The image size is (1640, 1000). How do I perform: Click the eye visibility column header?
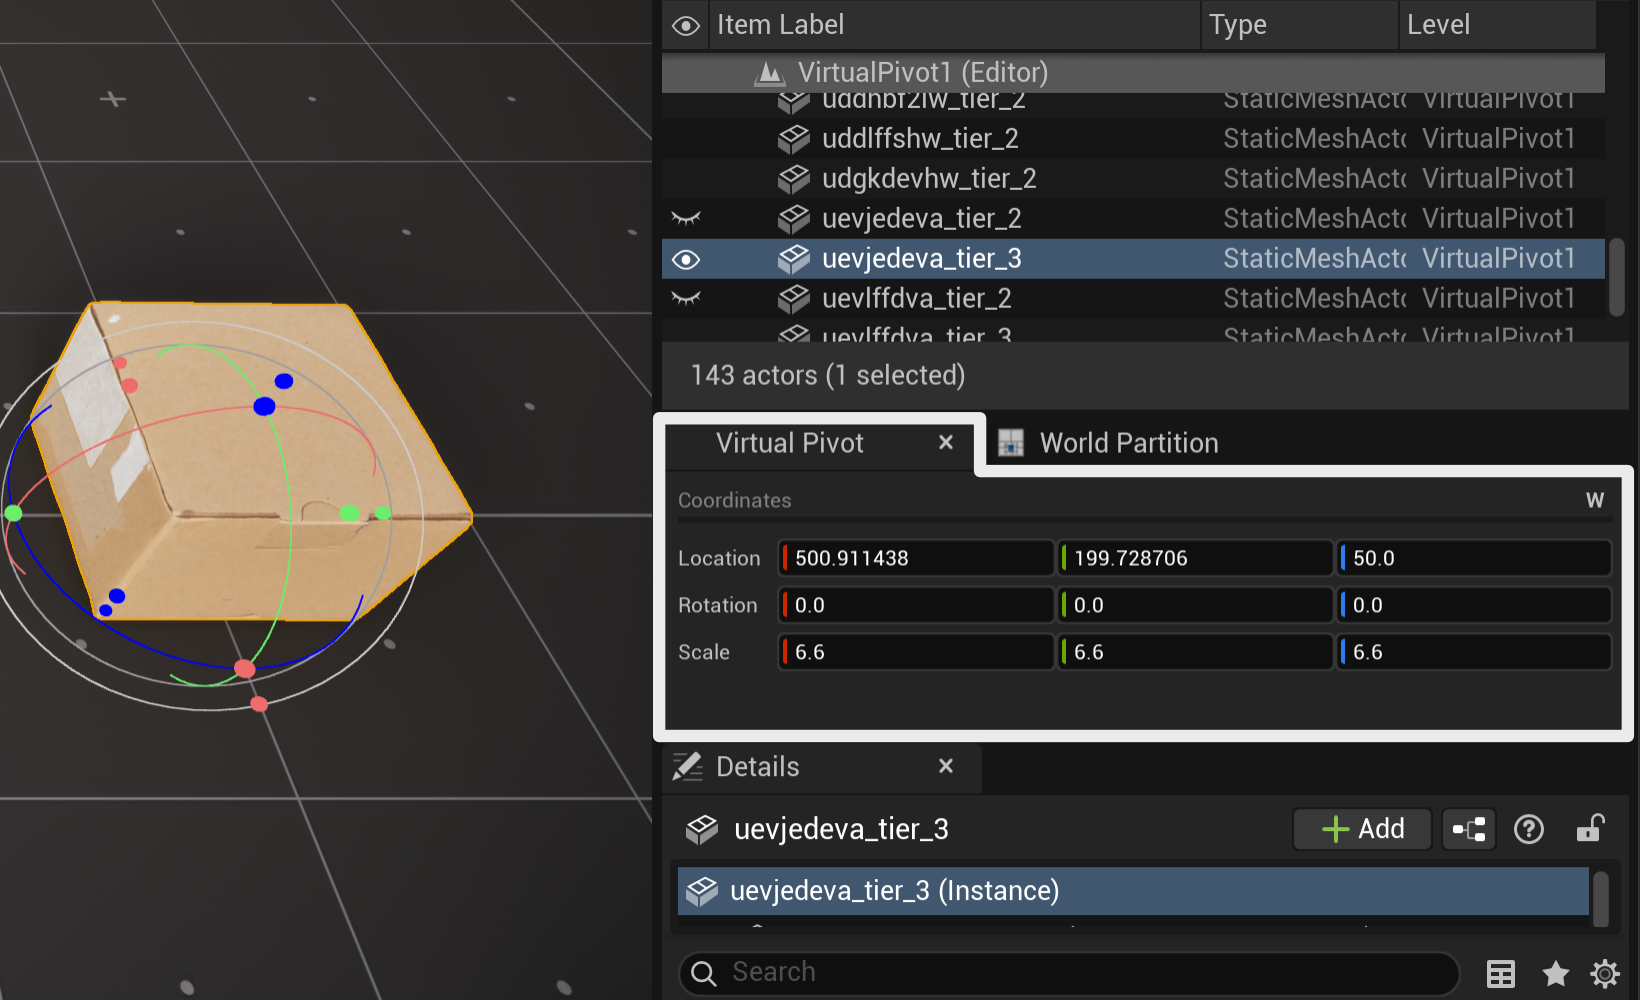[x=686, y=25]
